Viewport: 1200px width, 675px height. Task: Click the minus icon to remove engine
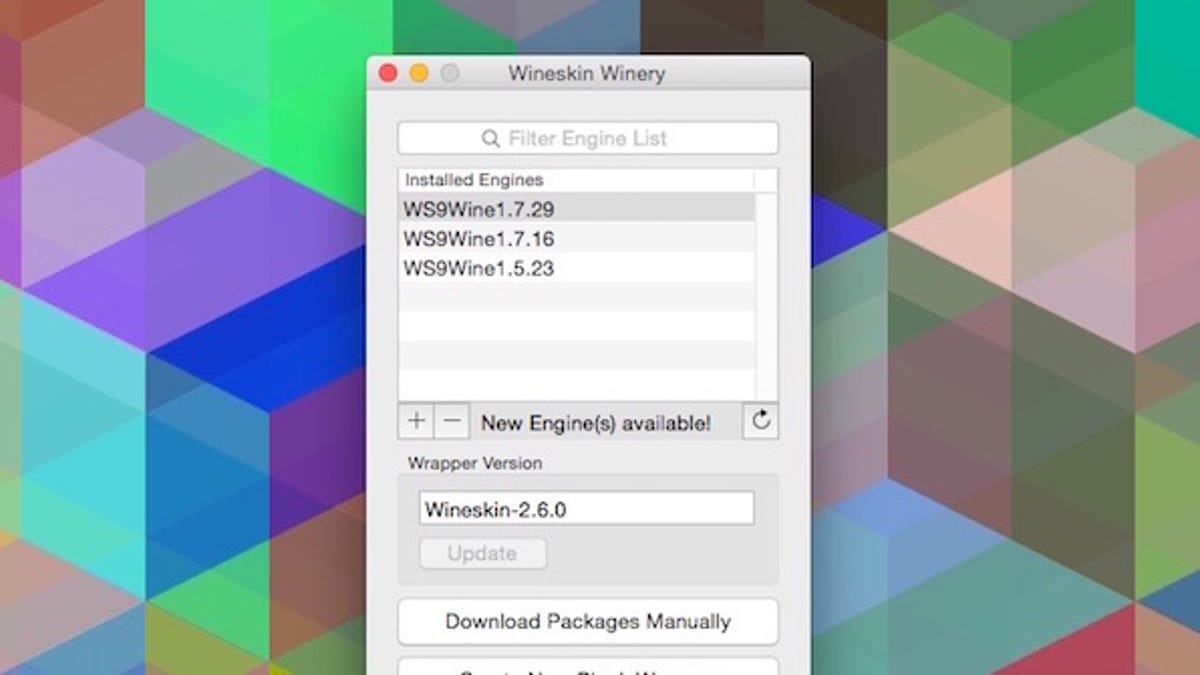point(452,421)
